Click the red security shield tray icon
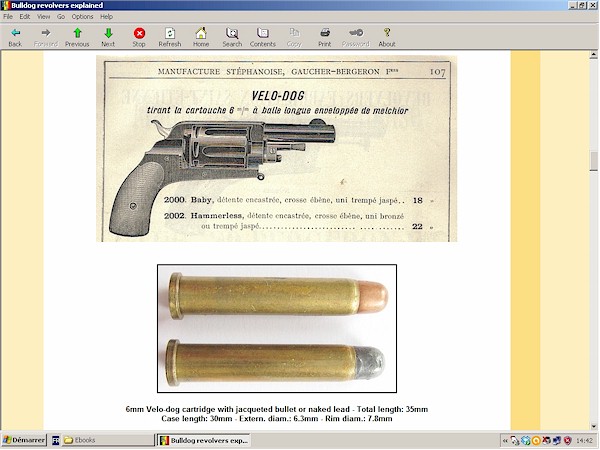 [567, 441]
